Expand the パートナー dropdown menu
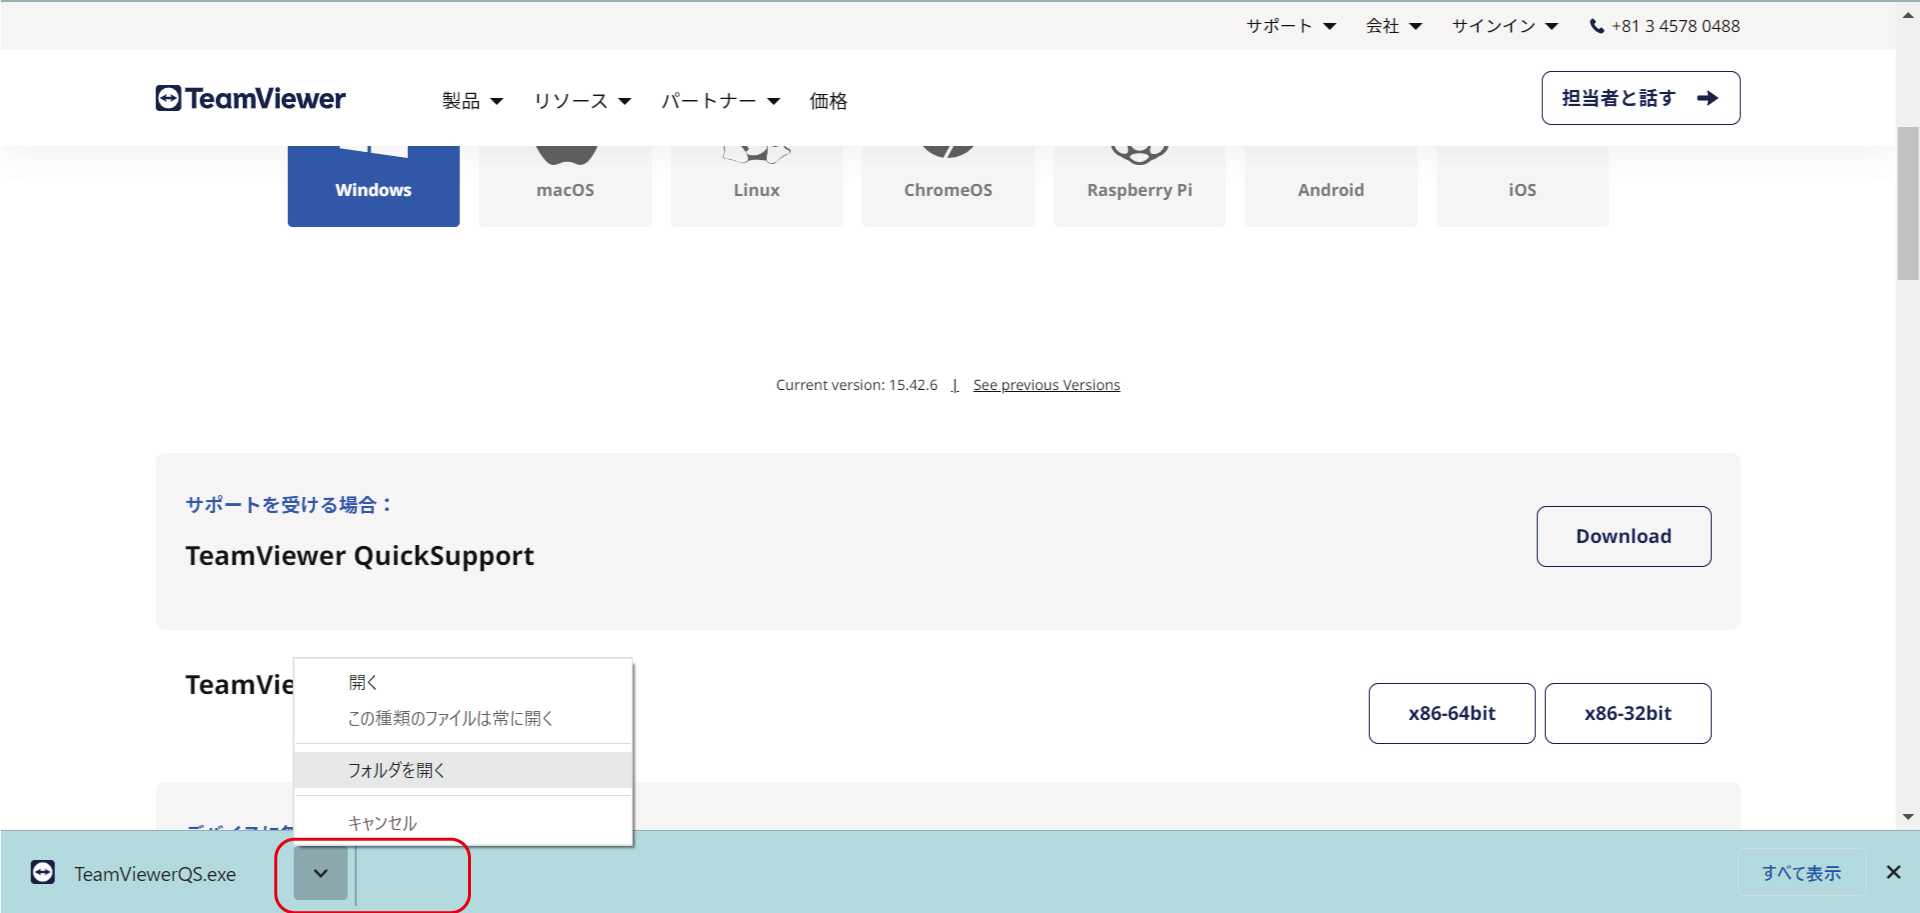 [720, 101]
